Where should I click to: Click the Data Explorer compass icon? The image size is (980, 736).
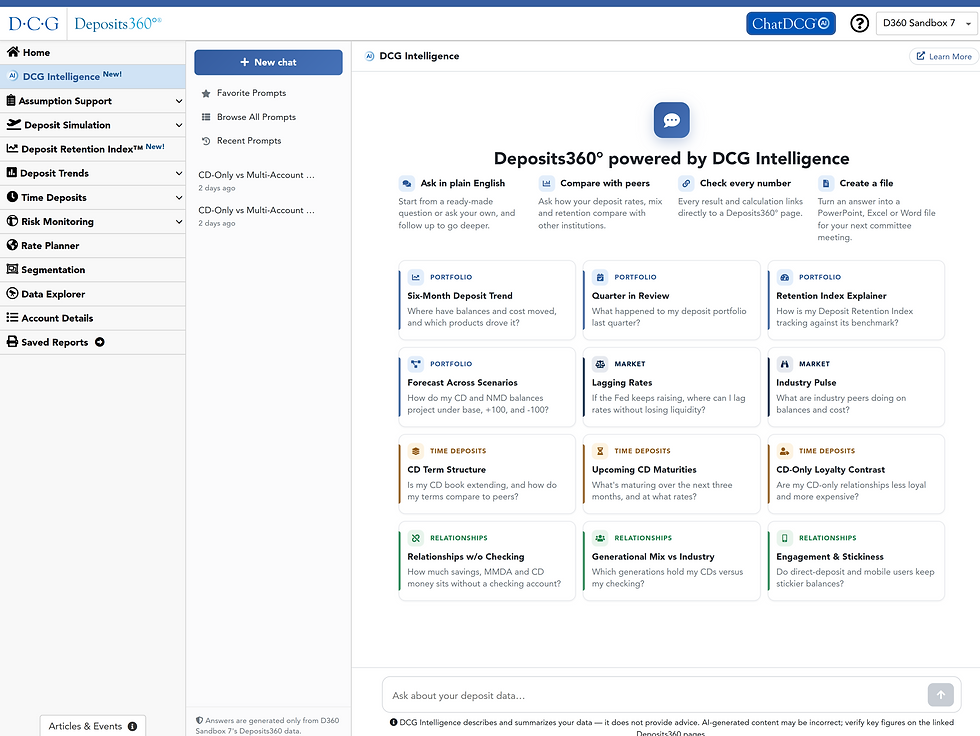(12, 294)
